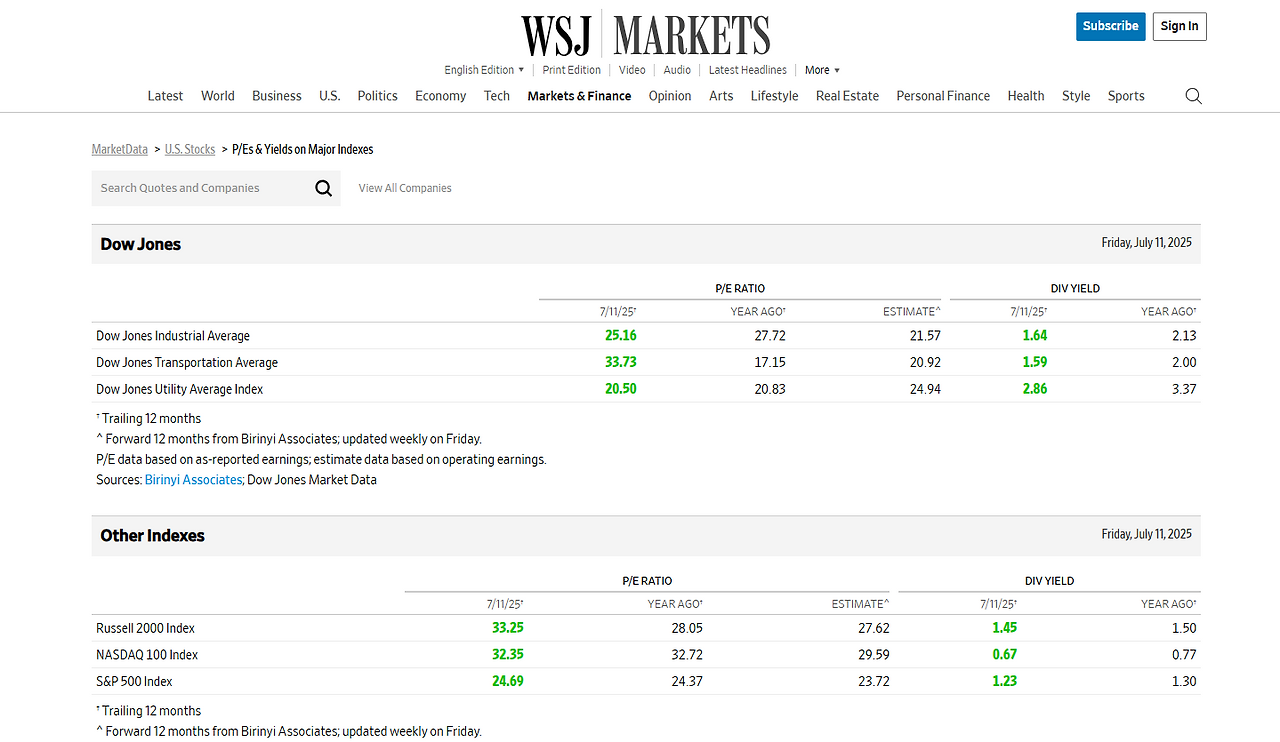This screenshot has width=1280, height=742.
Task: Click the Dow Jones section heading
Action: click(x=141, y=244)
